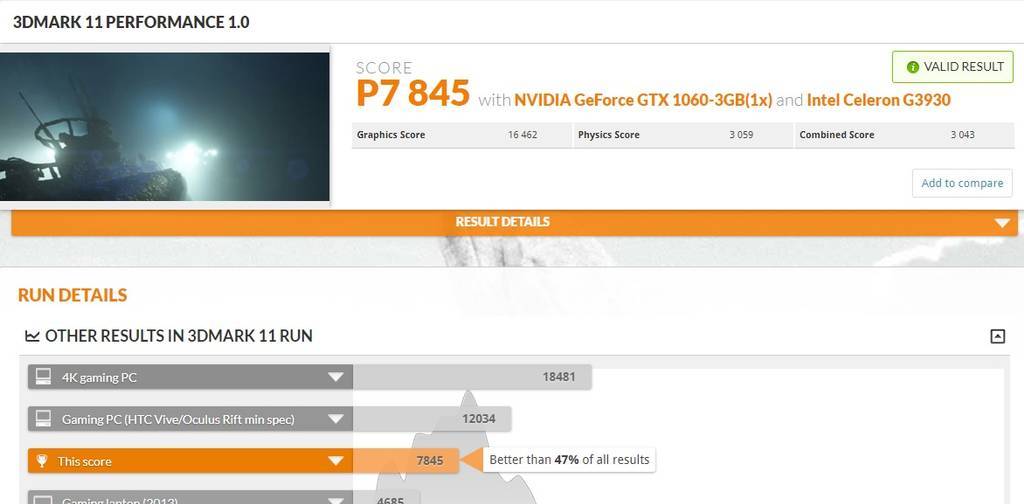Click the 12034 score bar for Gaming PC
The width and height of the screenshot is (1024, 504).
click(x=432, y=418)
